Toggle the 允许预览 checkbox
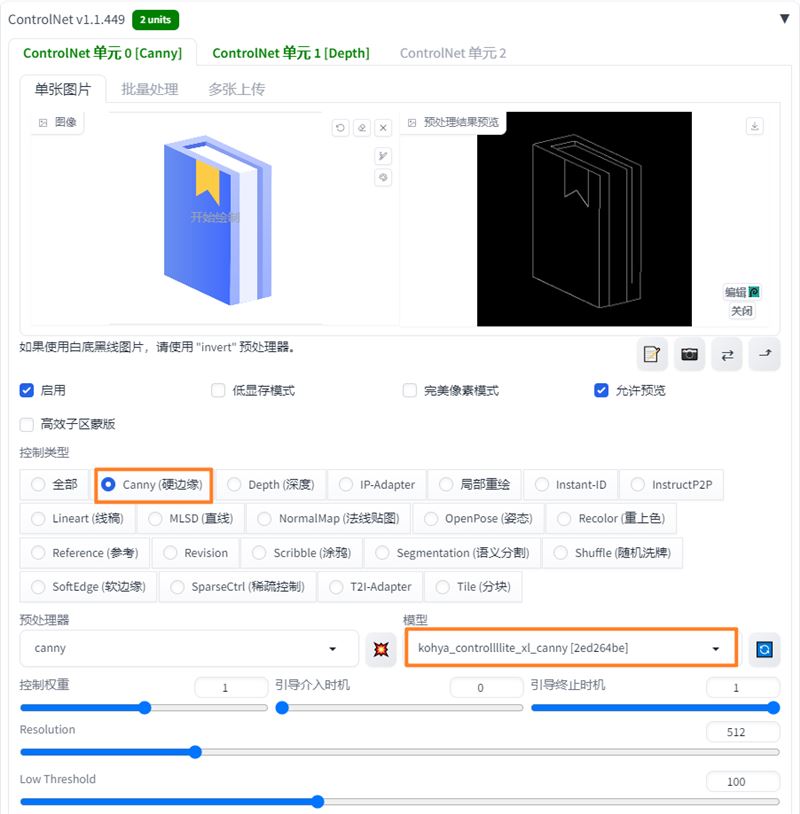The width and height of the screenshot is (800, 814). click(x=601, y=390)
